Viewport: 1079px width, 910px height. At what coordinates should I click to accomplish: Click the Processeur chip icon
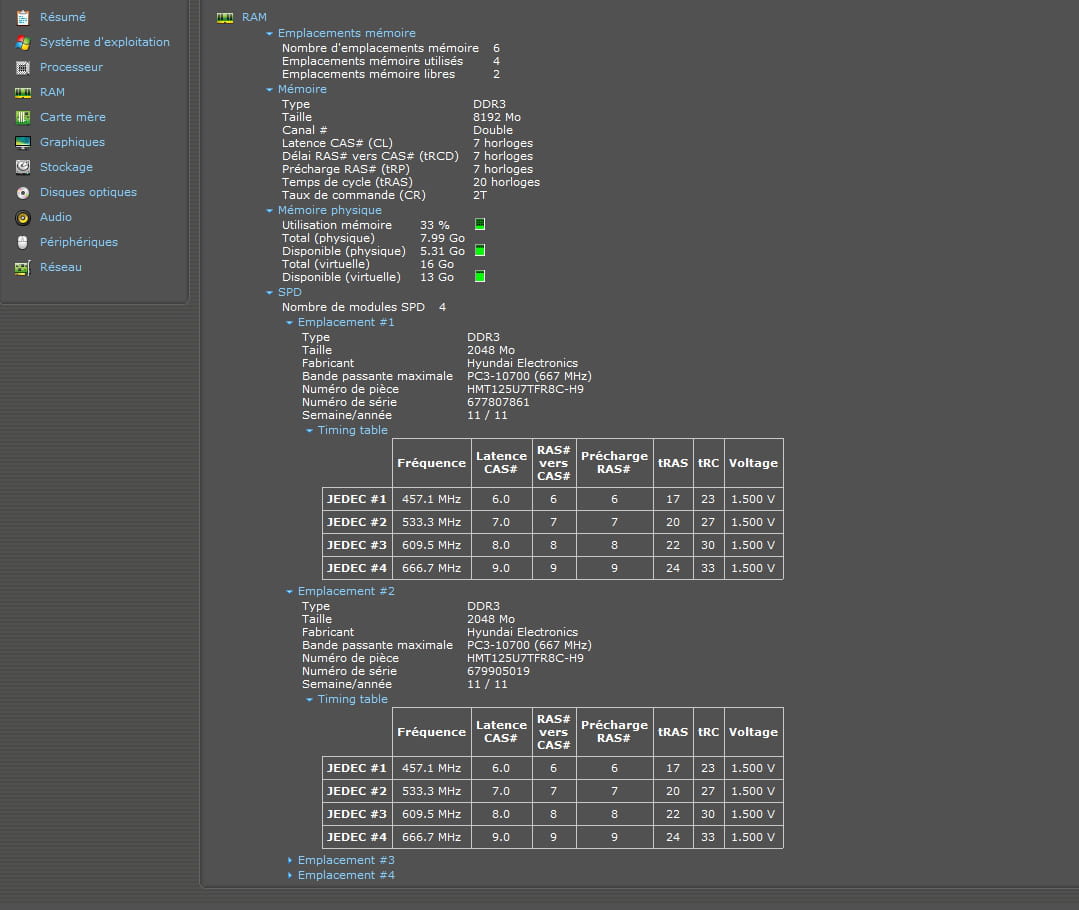(x=22, y=67)
